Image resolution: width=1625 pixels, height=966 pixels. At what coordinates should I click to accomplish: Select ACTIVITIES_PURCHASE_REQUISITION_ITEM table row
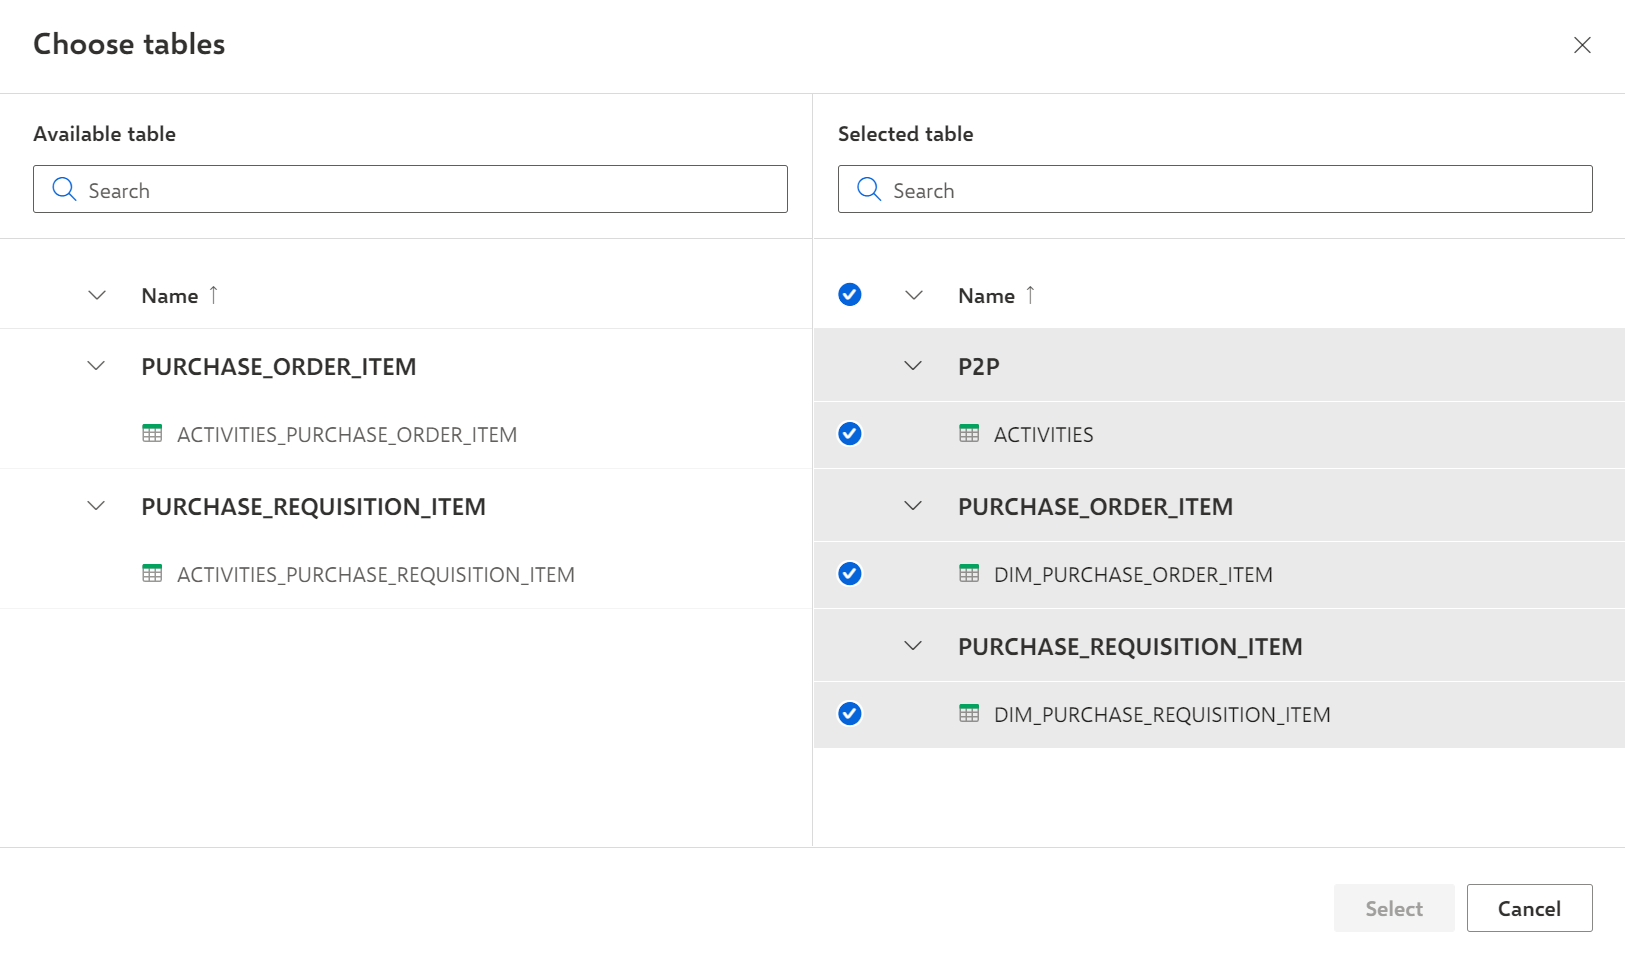click(406, 574)
